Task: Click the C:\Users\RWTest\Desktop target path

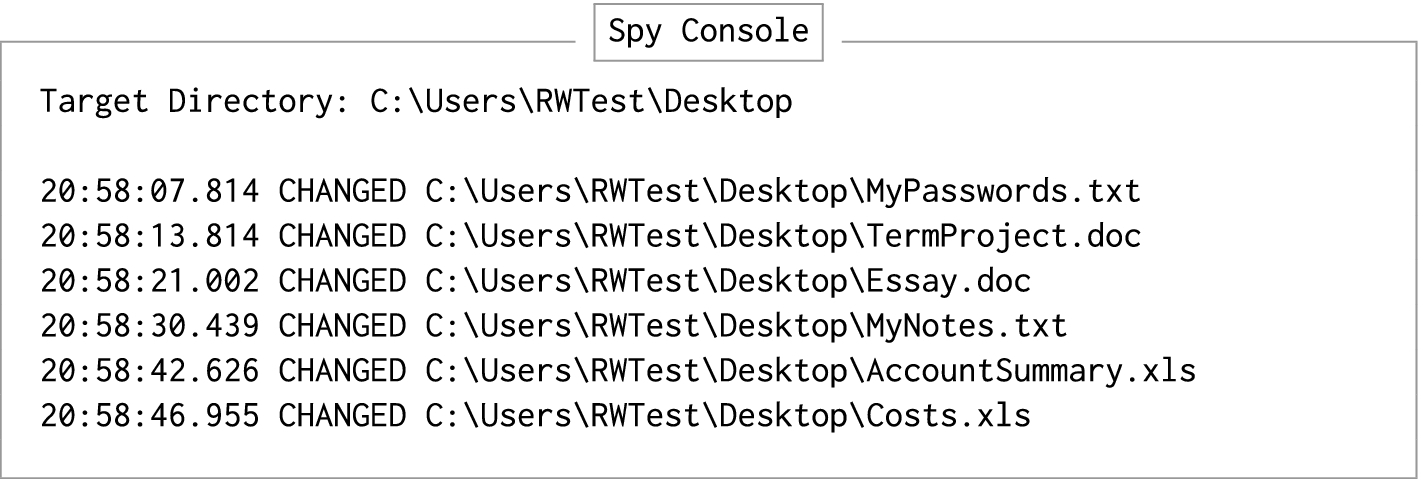Action: pos(581,102)
